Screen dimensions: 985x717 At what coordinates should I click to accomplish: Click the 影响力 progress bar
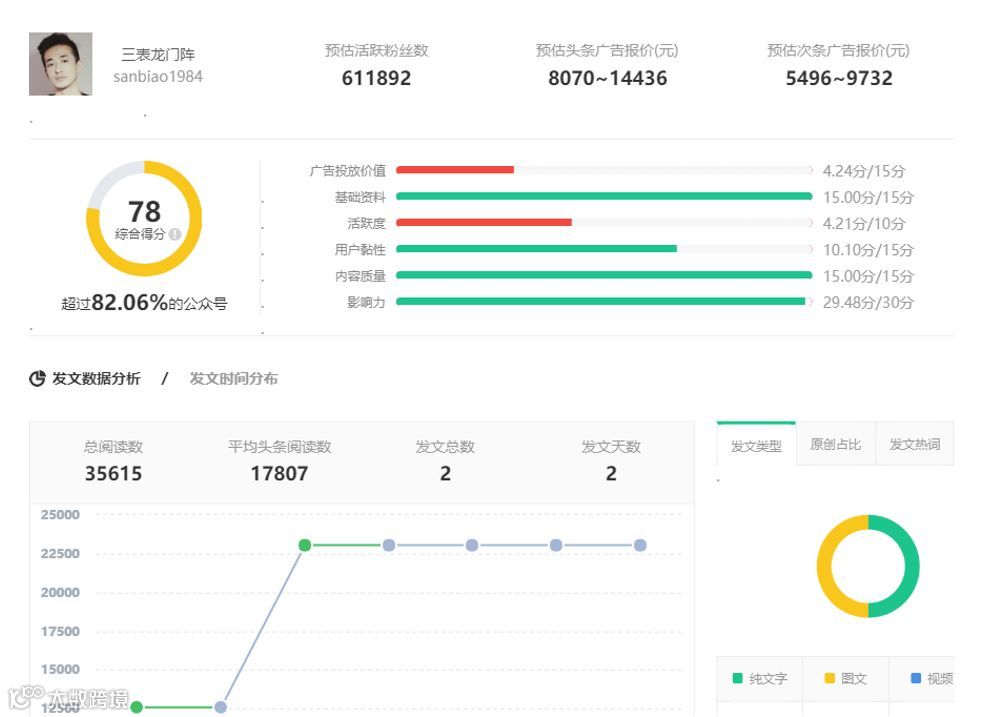(x=601, y=302)
